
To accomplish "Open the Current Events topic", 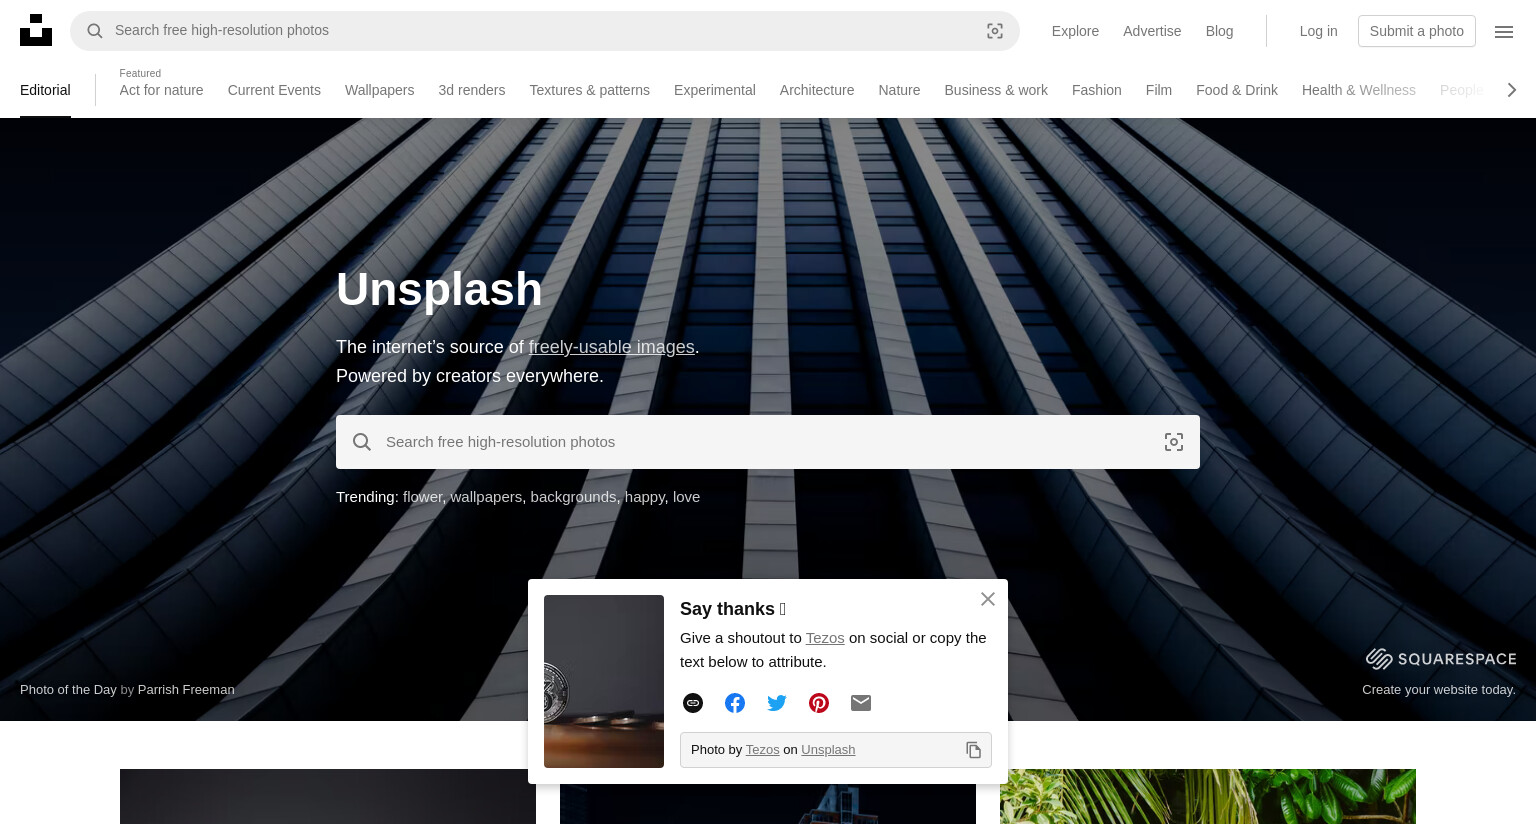I will (x=274, y=90).
